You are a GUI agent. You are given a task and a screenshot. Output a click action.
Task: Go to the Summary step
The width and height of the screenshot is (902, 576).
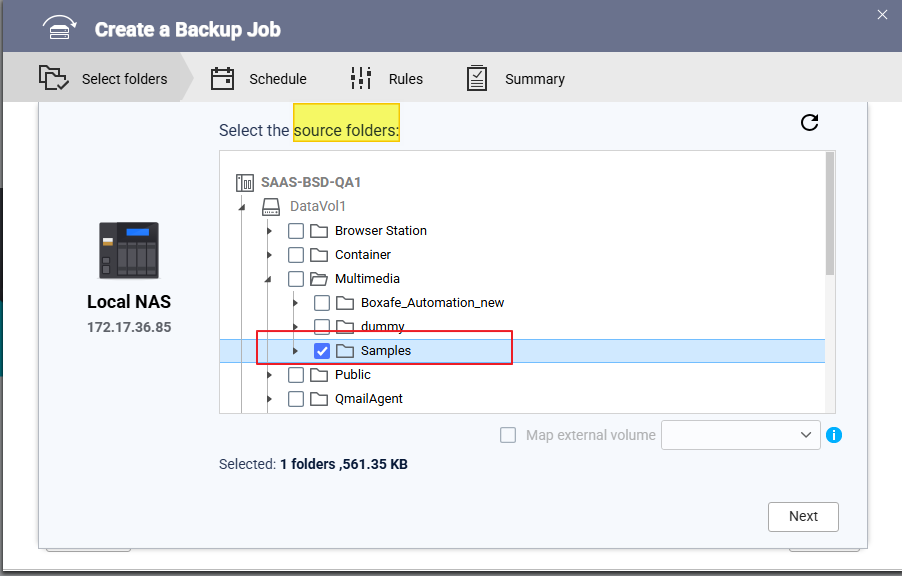pyautogui.click(x=515, y=79)
